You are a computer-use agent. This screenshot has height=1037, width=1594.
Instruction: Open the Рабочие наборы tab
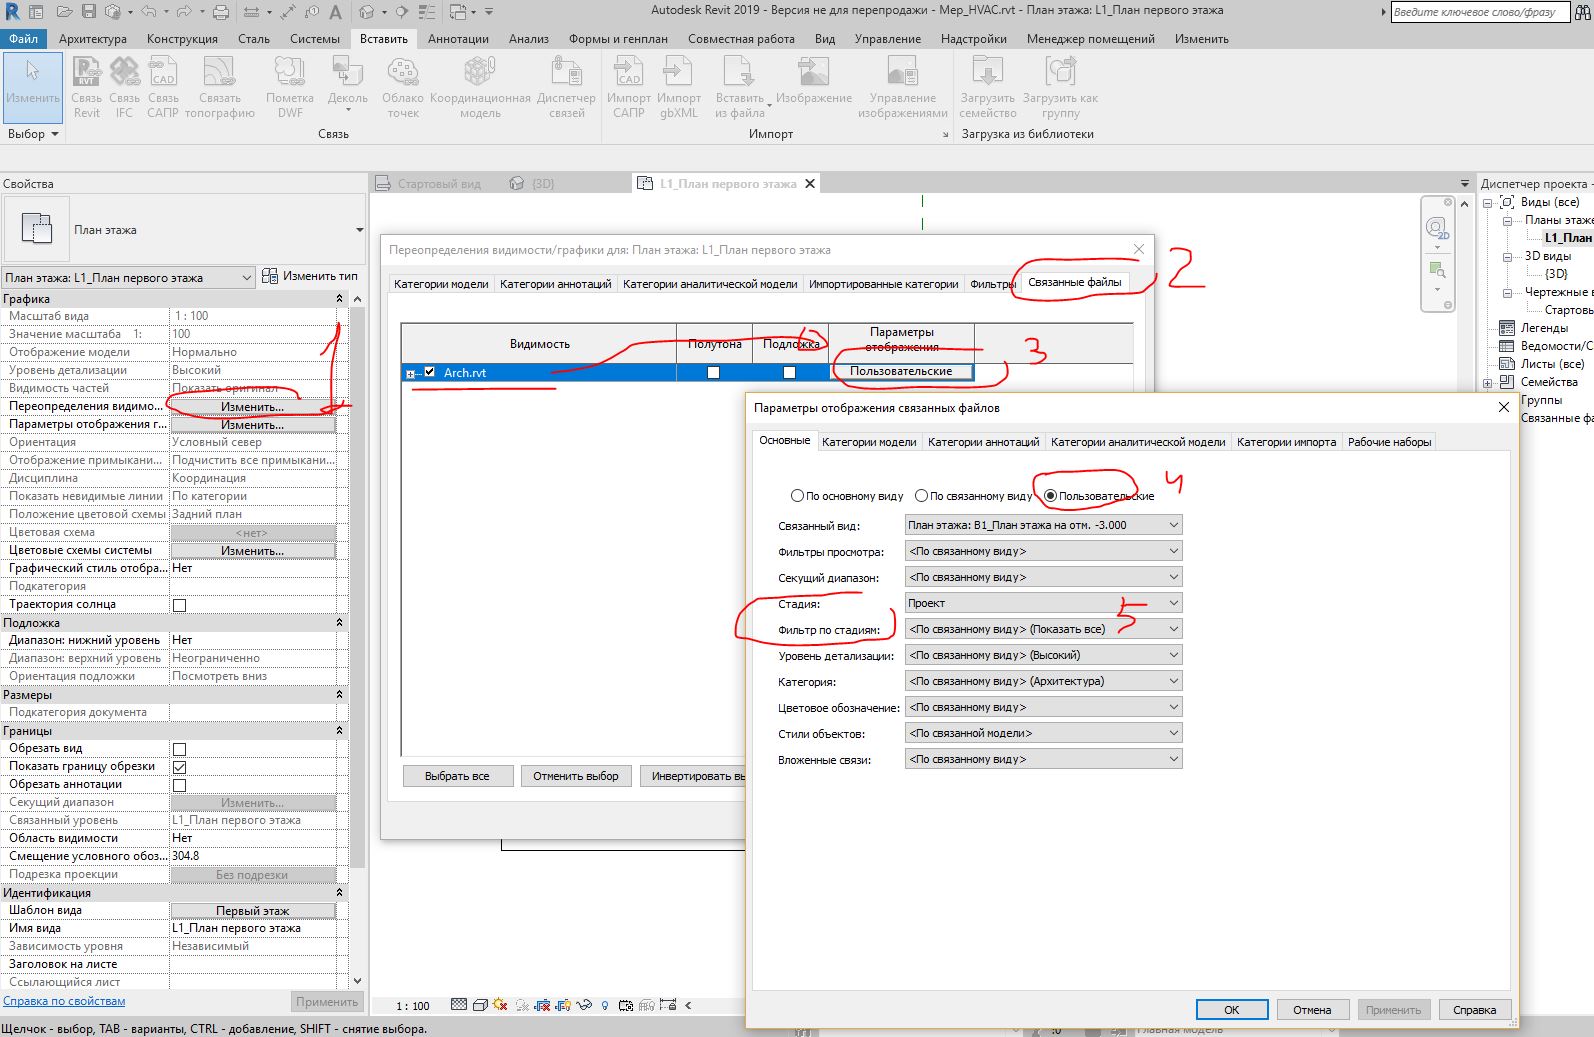(x=1389, y=442)
